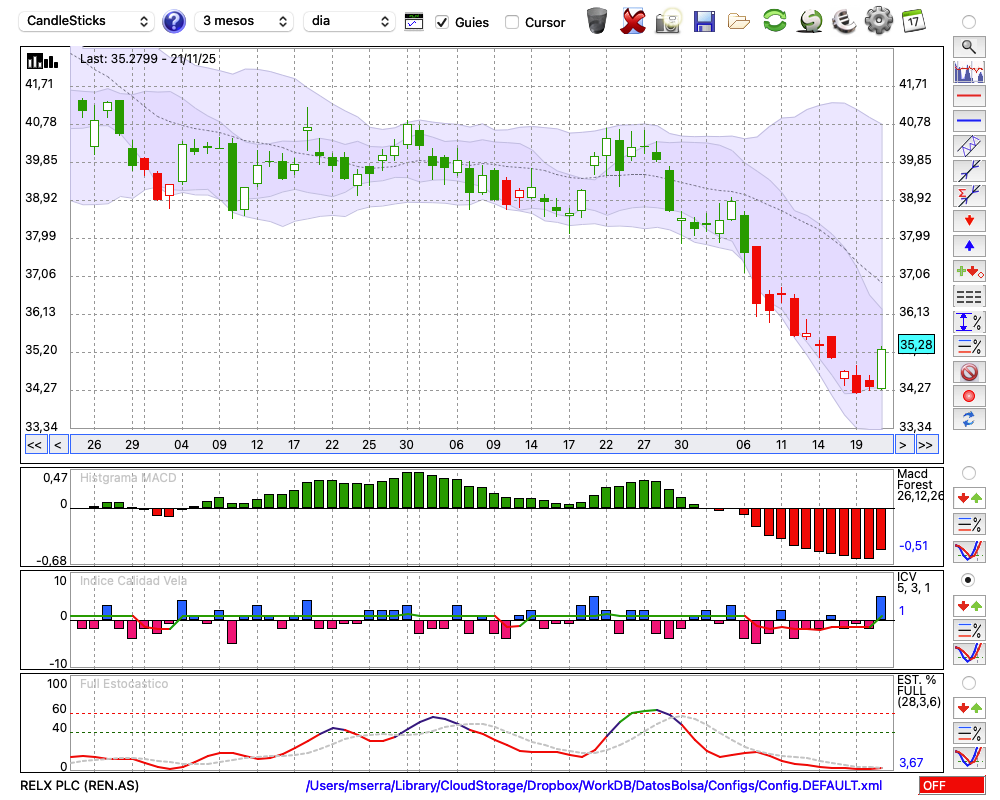The height and width of the screenshot is (800, 1000).
Task: Jump to chart start with << button
Action: (34, 445)
